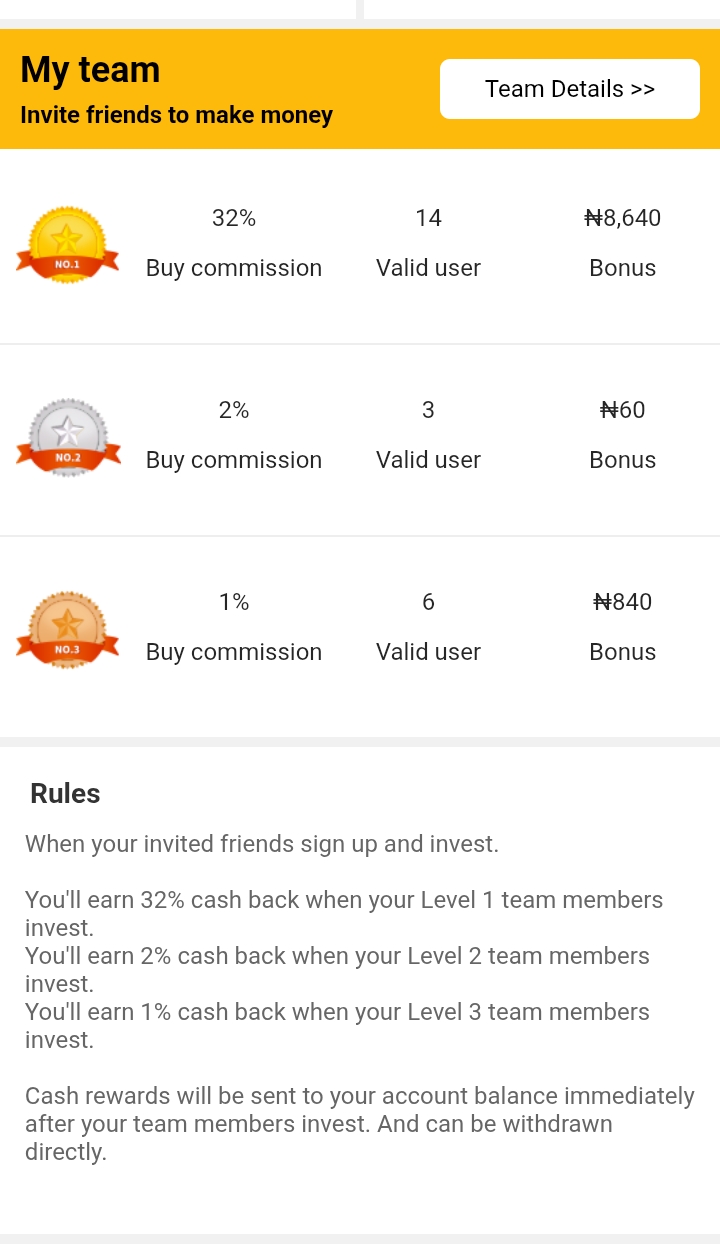The height and width of the screenshot is (1244, 720).
Task: Select the 14 Valid user count
Action: (428, 218)
